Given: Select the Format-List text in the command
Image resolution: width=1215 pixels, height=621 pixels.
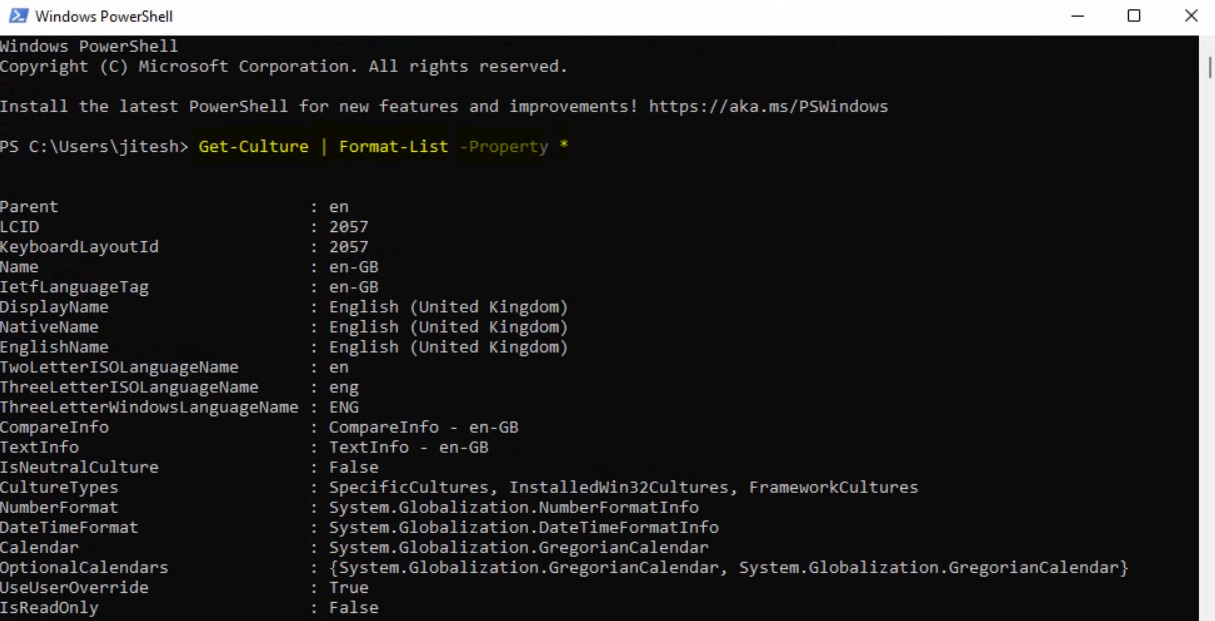Looking at the screenshot, I should (x=393, y=146).
